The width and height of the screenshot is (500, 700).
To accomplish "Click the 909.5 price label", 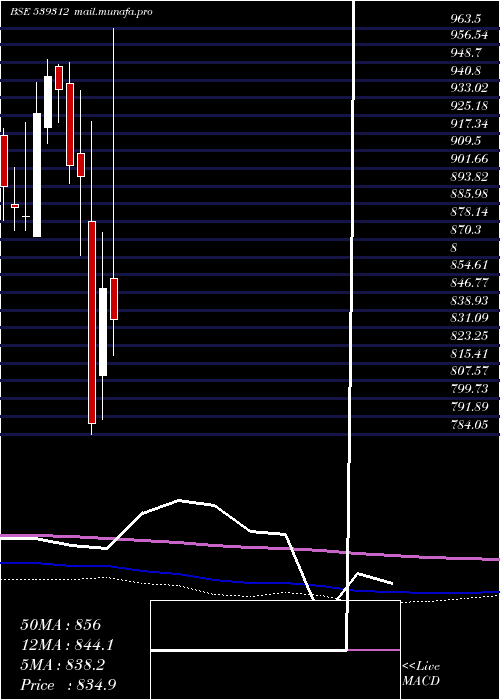I will 466,141.
